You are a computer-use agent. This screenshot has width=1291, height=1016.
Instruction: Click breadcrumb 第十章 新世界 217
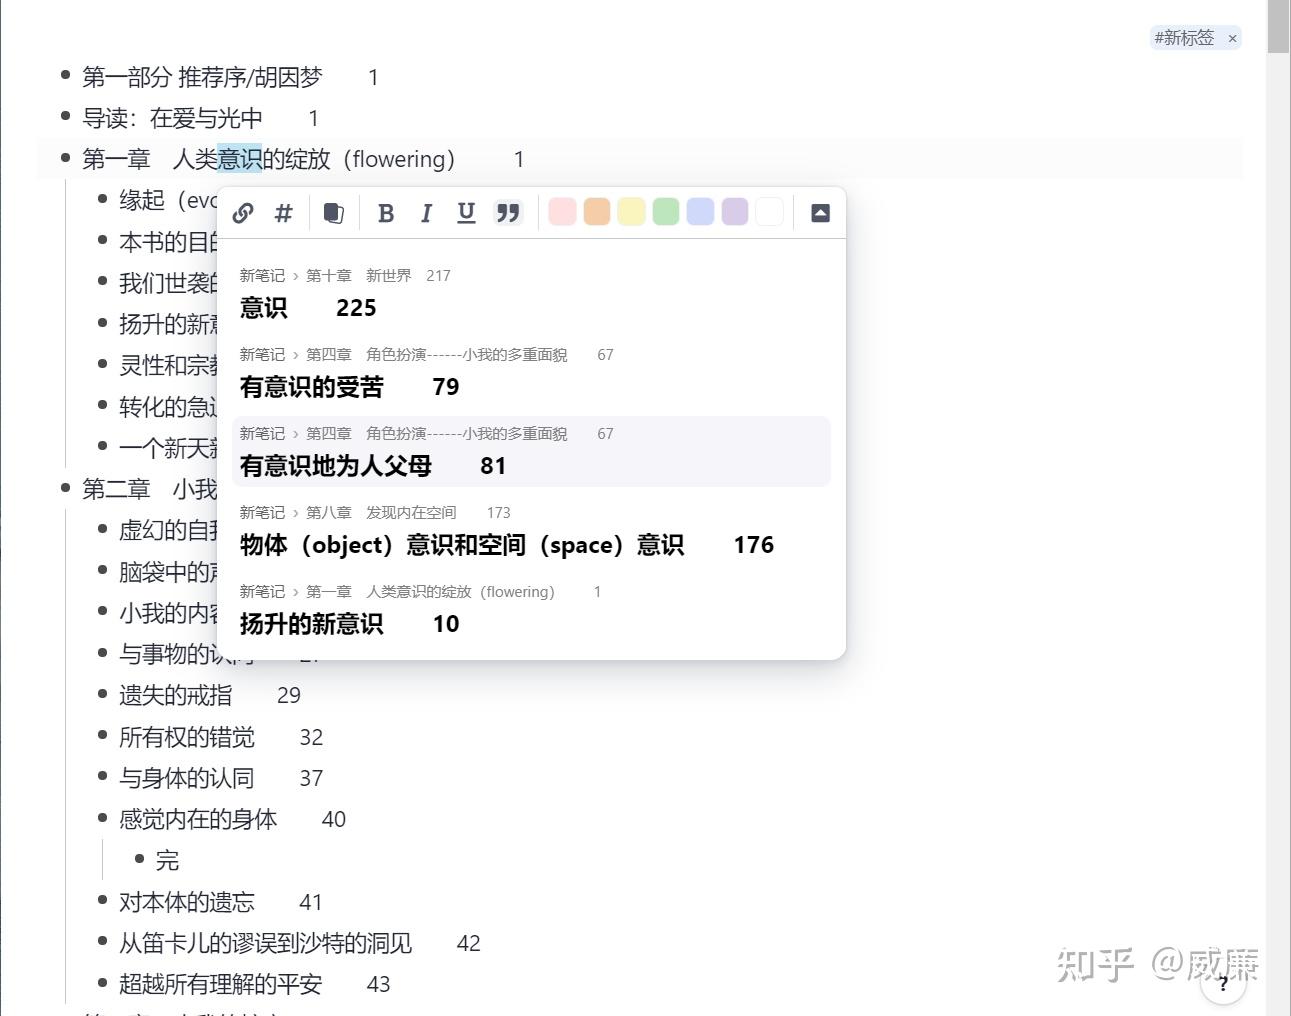(378, 276)
